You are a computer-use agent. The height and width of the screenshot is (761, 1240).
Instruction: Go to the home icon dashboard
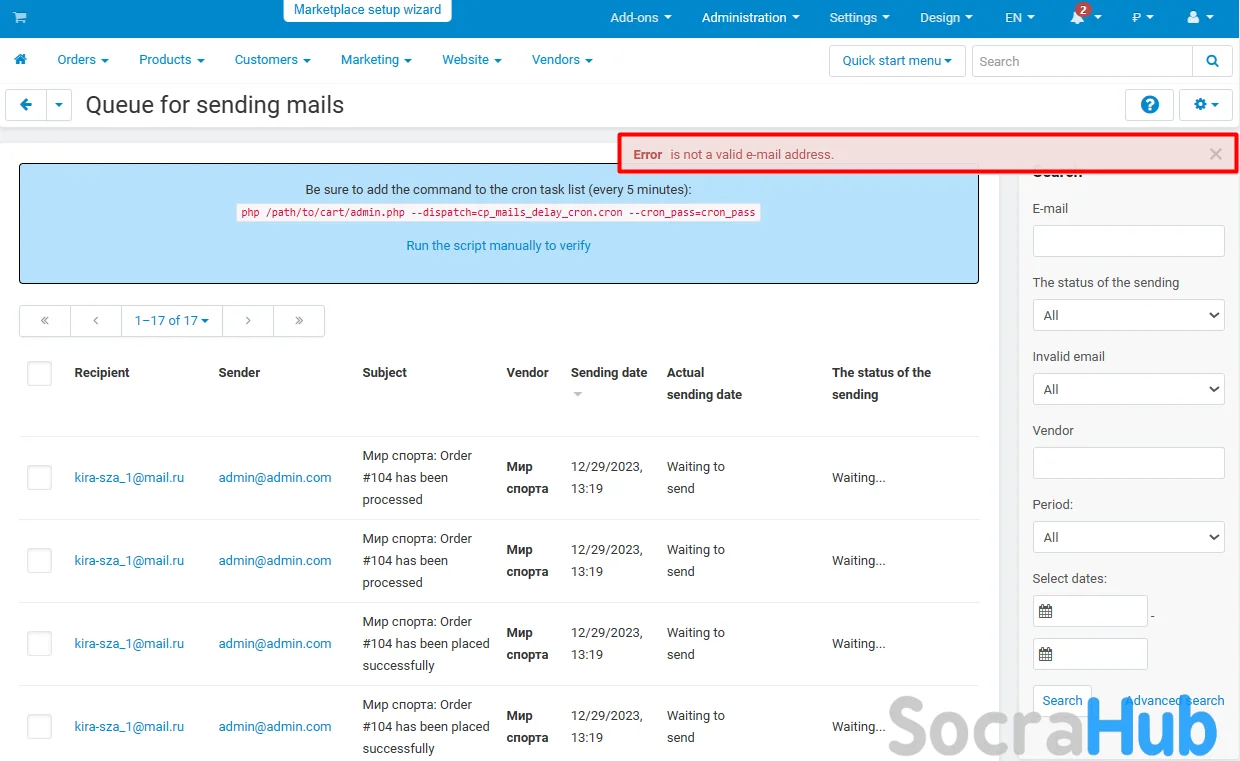(20, 60)
